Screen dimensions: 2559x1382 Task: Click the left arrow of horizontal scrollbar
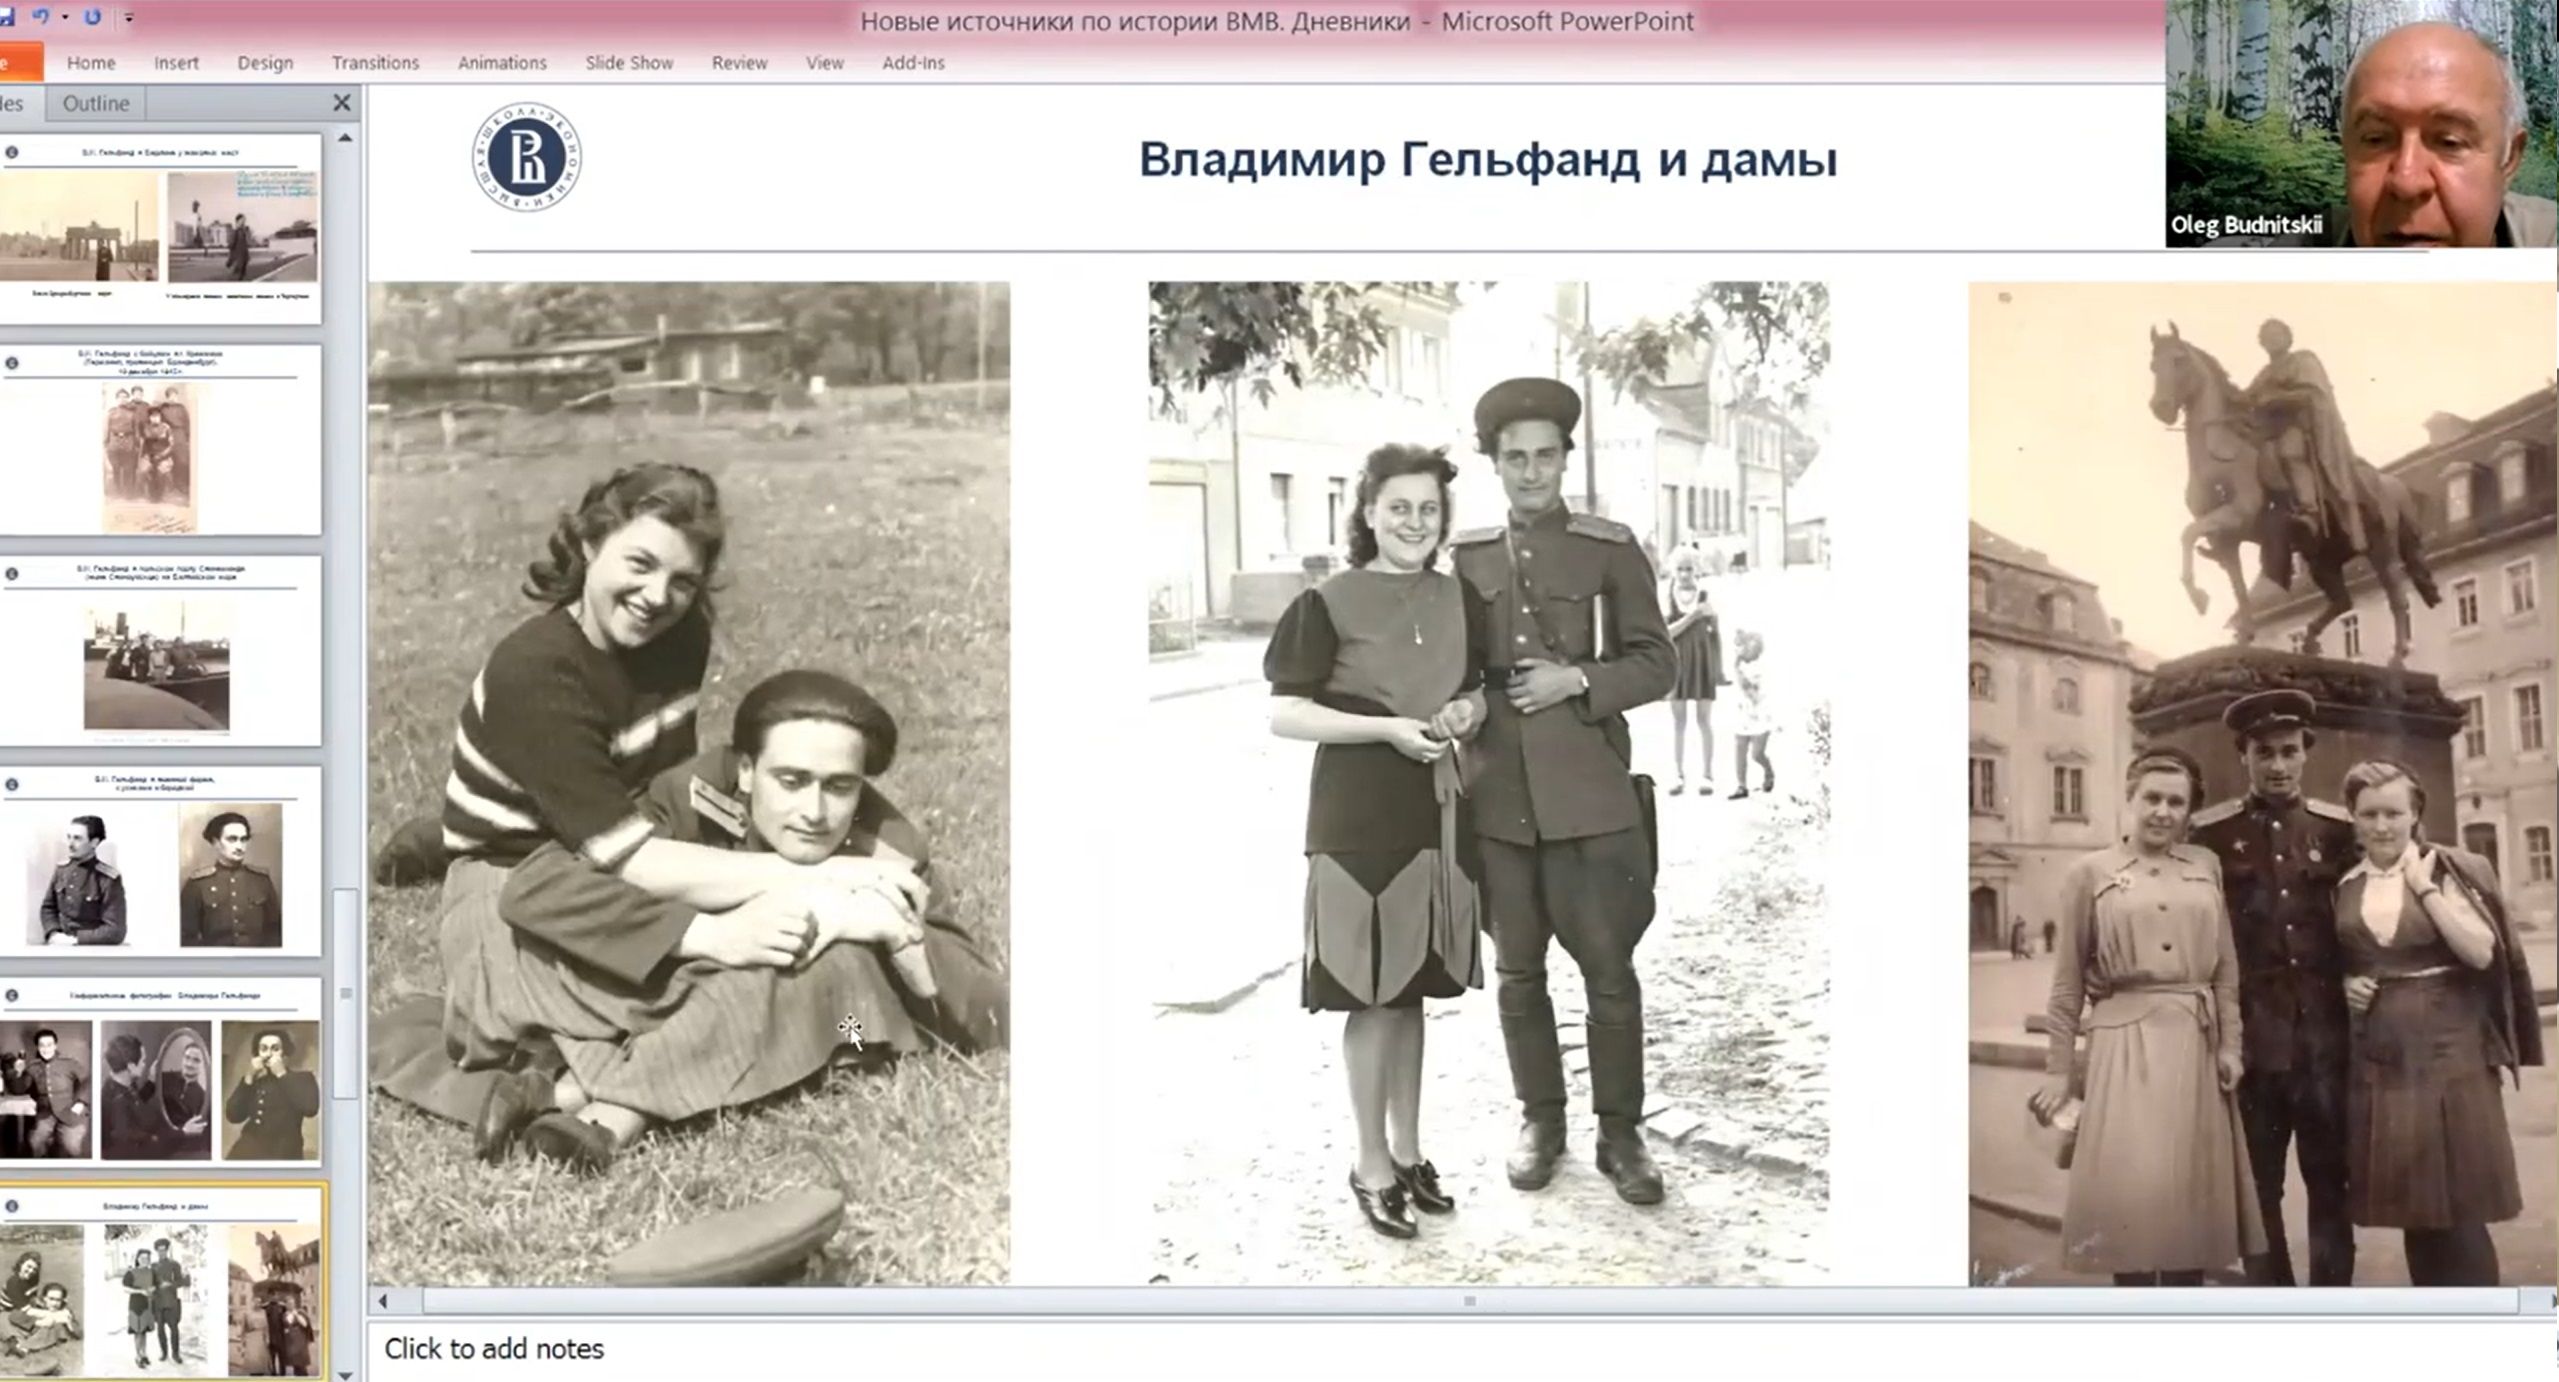pyautogui.click(x=383, y=1301)
